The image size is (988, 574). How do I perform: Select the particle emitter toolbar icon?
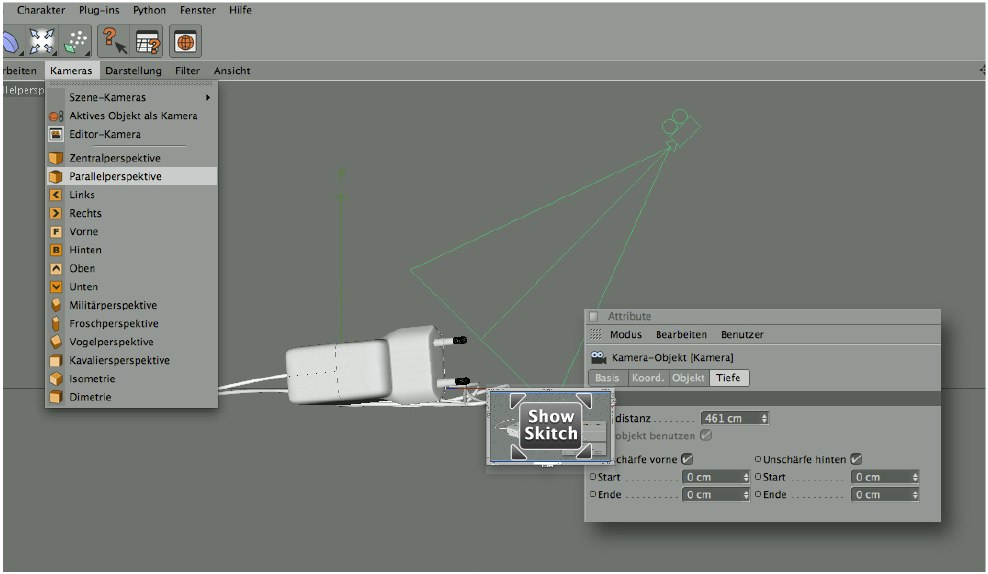coord(76,41)
